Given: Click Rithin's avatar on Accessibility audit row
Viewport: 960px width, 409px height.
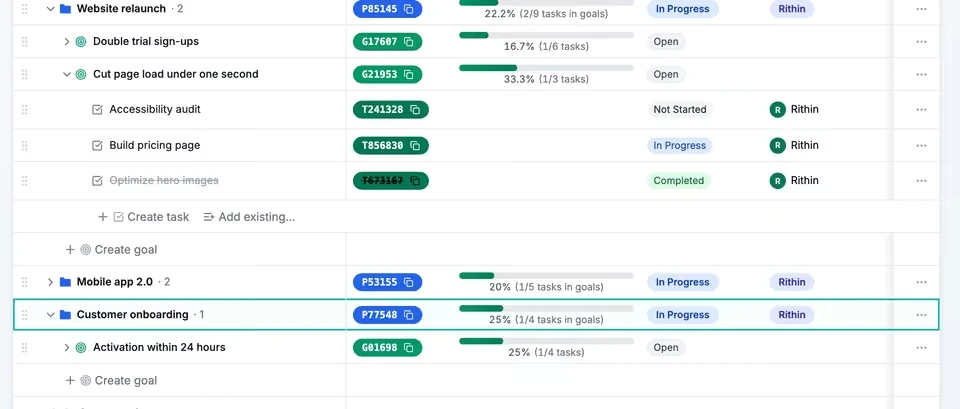Looking at the screenshot, I should (778, 110).
